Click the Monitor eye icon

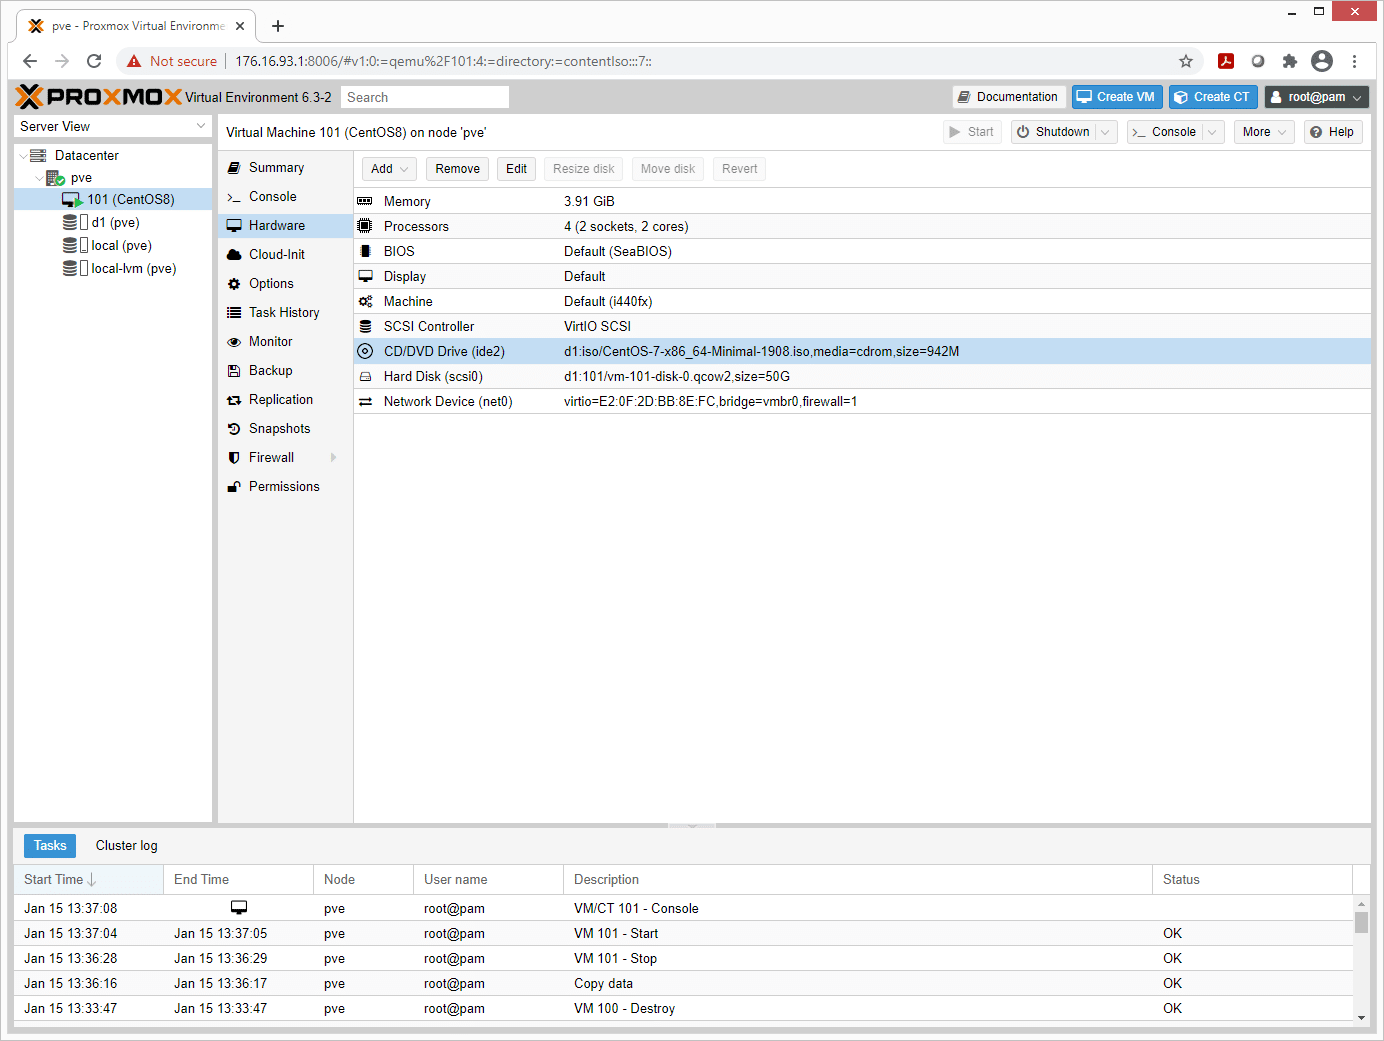[234, 342]
